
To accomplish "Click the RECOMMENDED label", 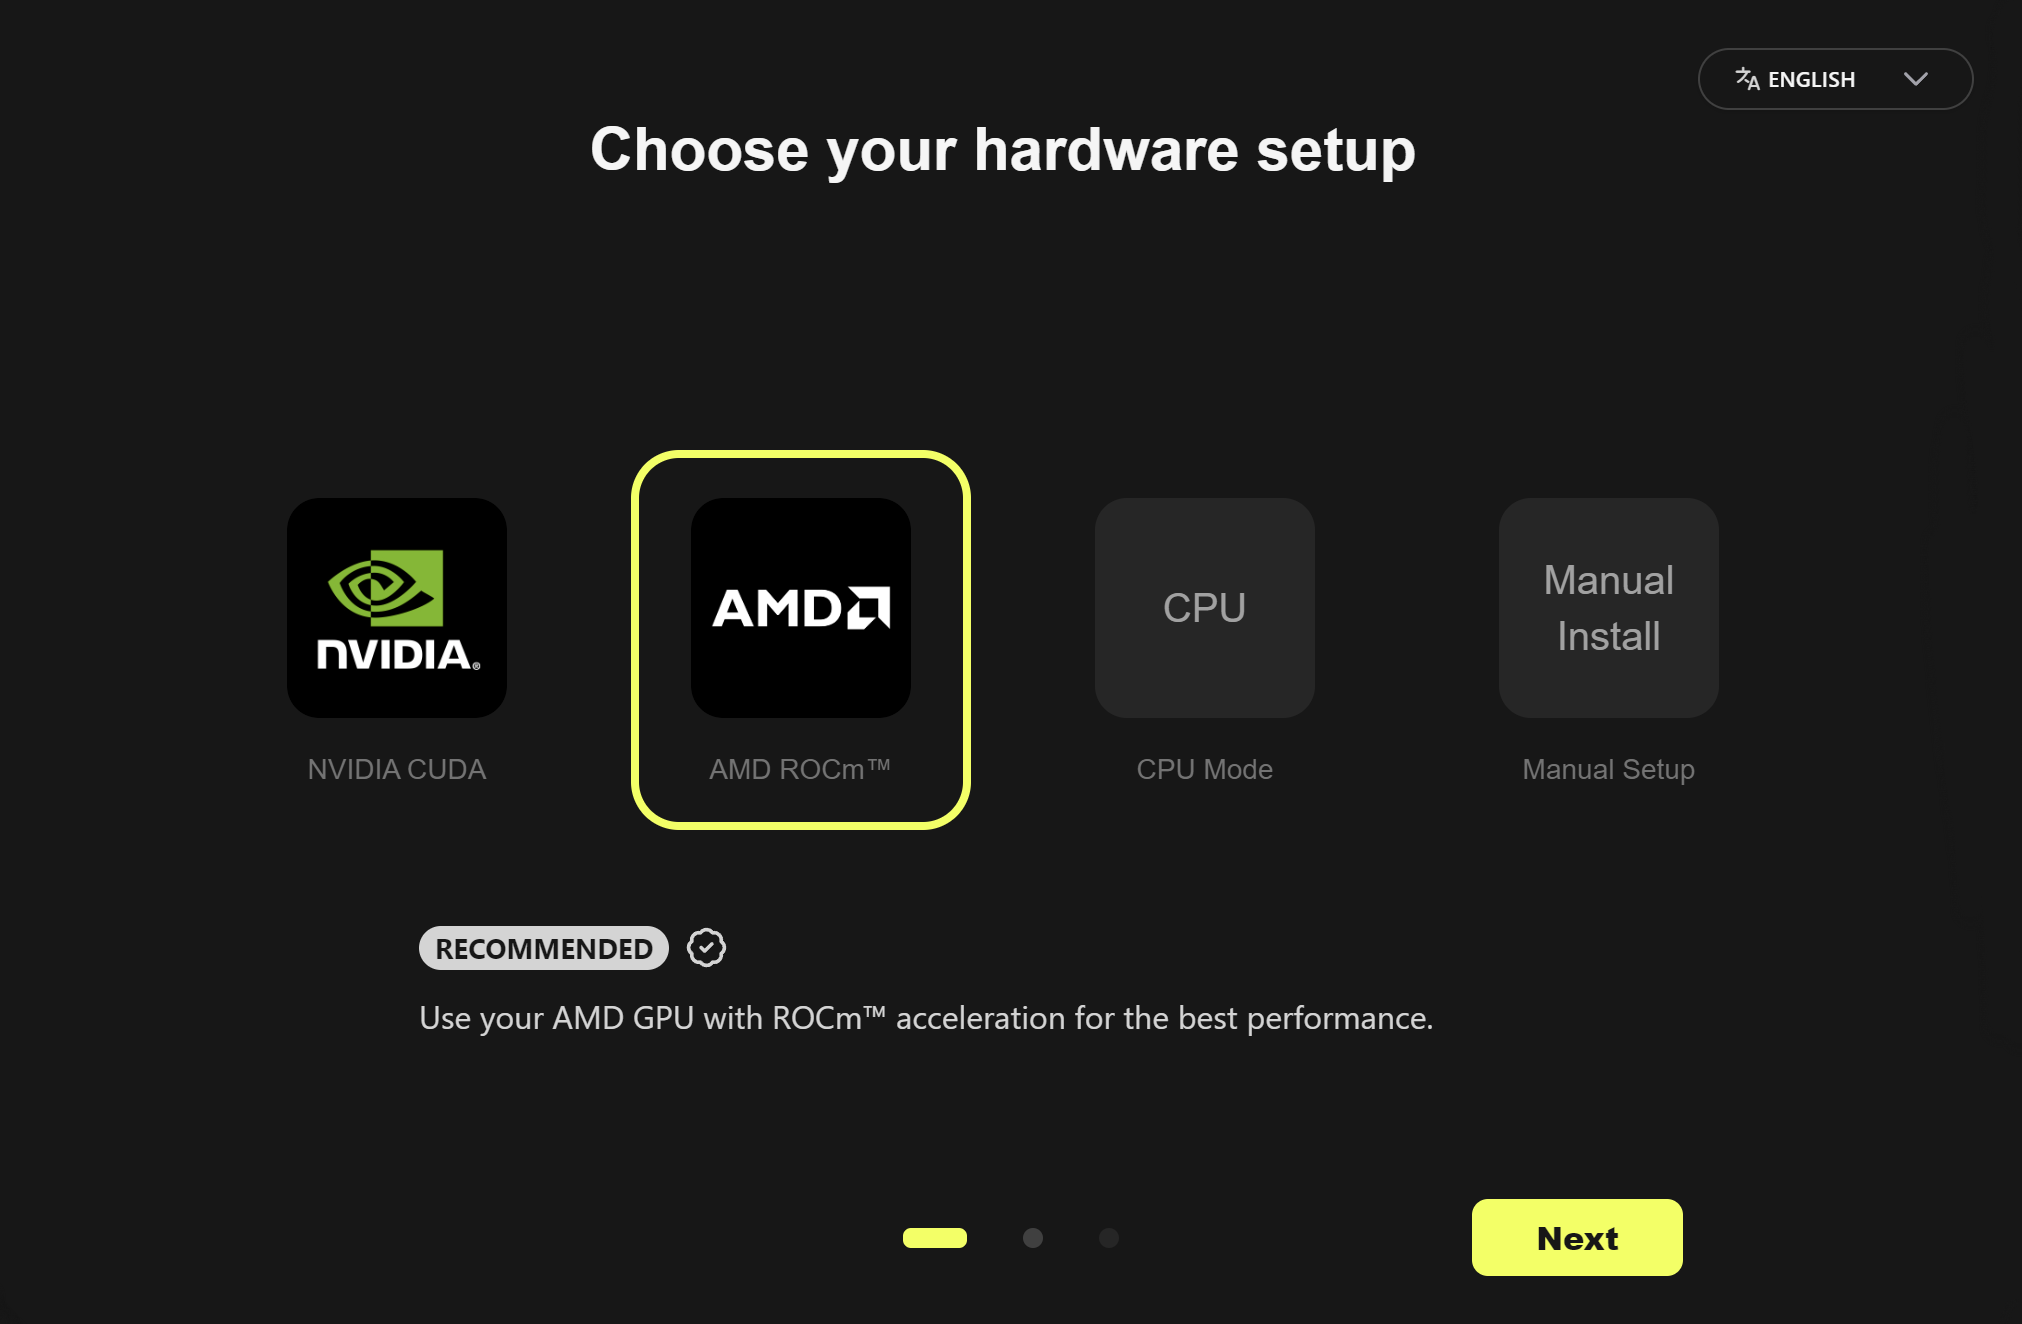I will [x=543, y=947].
